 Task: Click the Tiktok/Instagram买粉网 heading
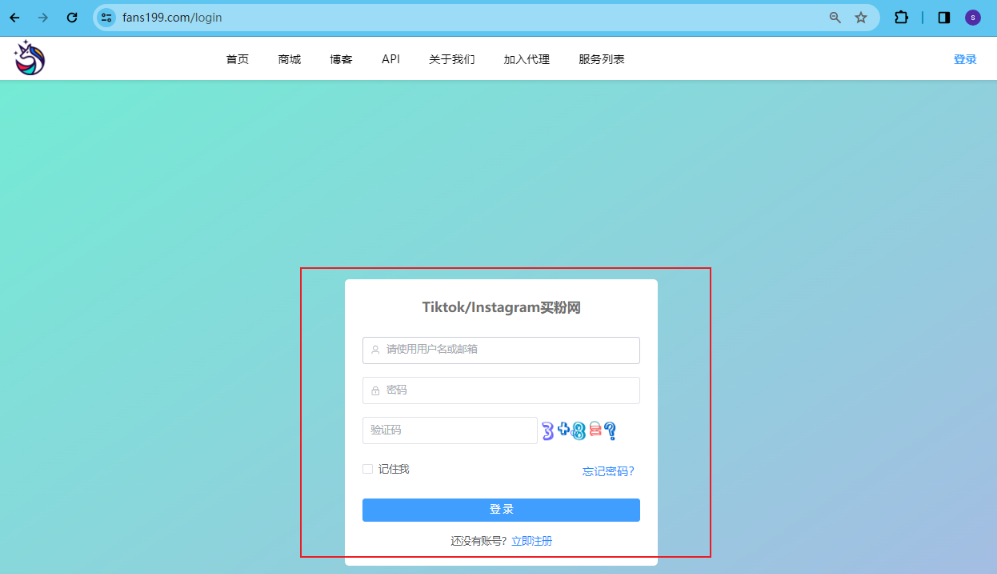coord(501,308)
